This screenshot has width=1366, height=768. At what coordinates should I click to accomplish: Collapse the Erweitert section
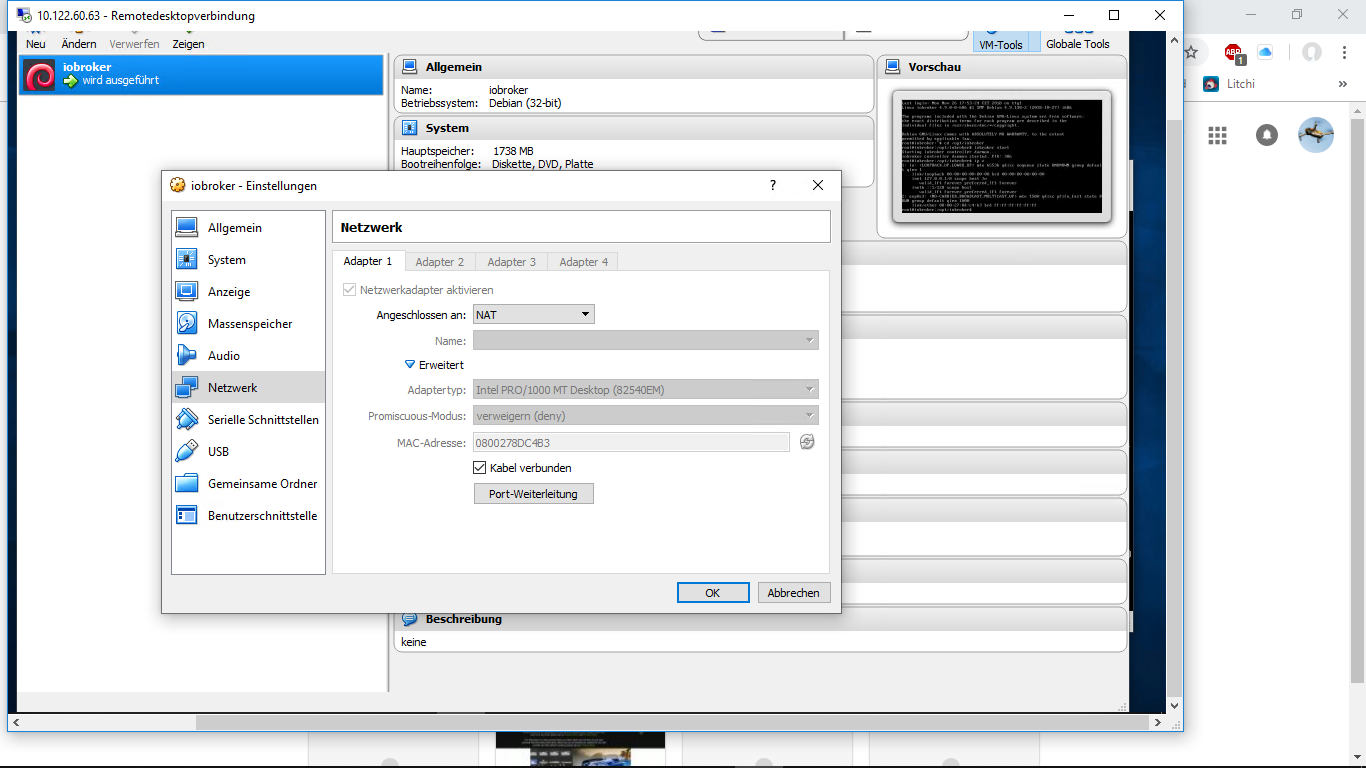[x=434, y=364]
